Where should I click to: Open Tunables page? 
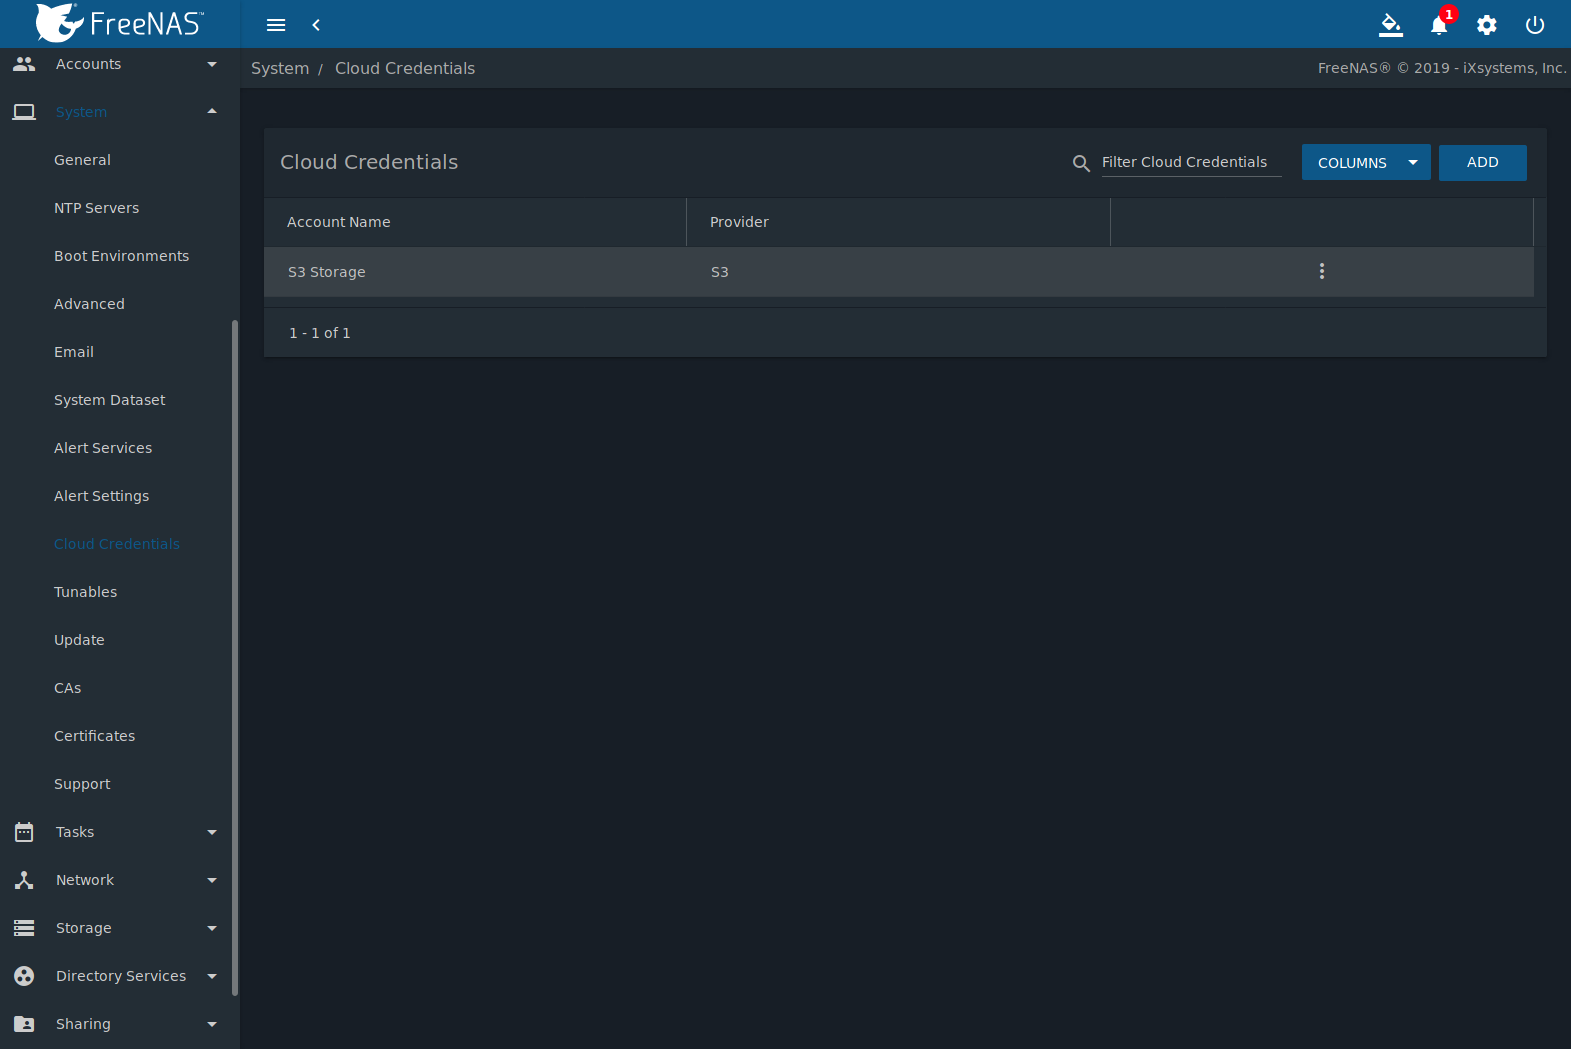point(86,592)
